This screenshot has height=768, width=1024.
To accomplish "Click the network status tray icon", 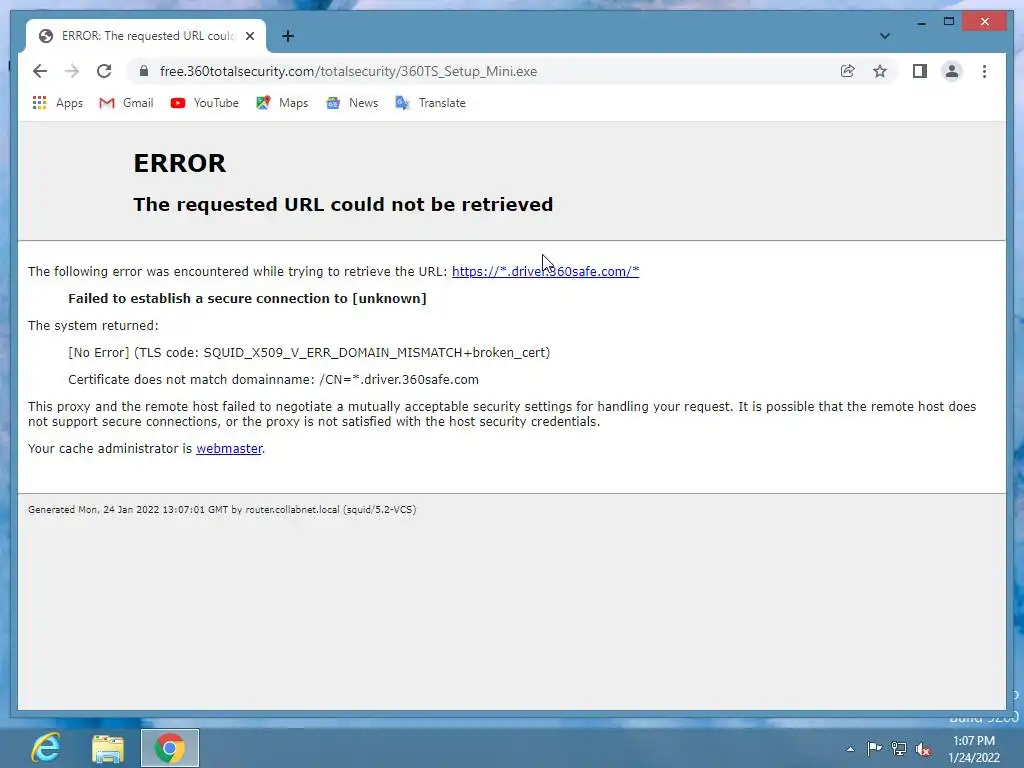I will click(x=899, y=749).
